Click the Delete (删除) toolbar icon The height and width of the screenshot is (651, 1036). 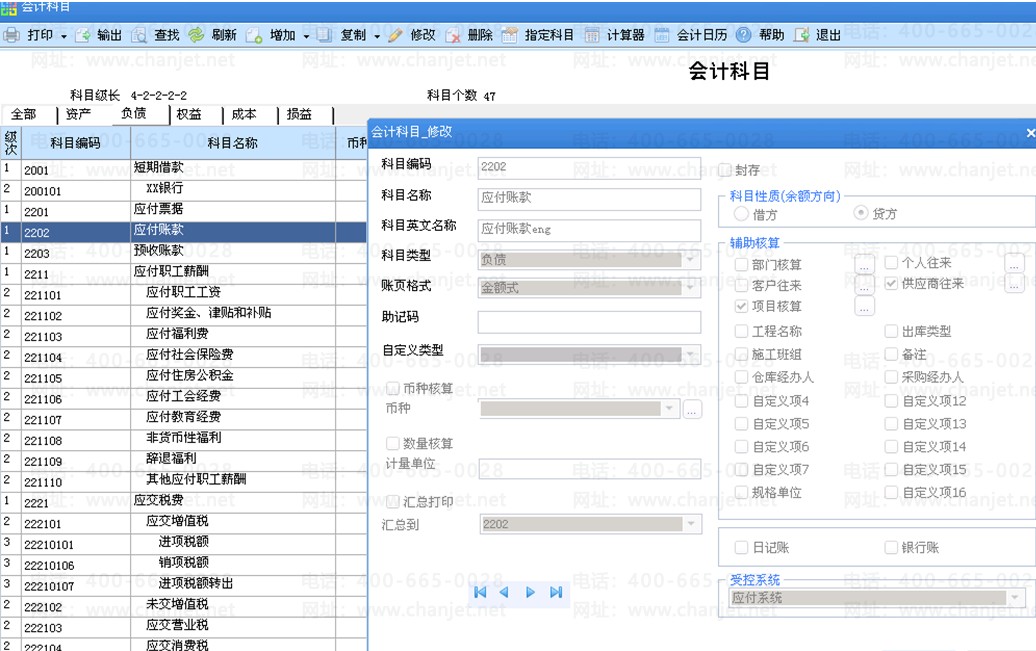click(x=453, y=35)
